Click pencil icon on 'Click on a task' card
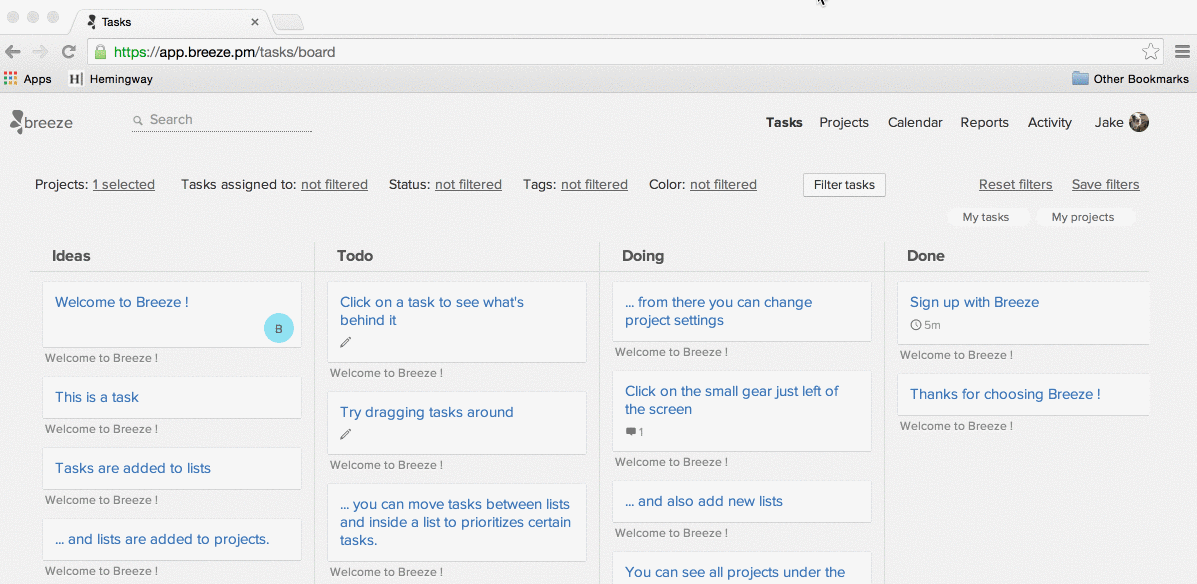Viewport: 1197px width, 584px height. pyautogui.click(x=346, y=342)
